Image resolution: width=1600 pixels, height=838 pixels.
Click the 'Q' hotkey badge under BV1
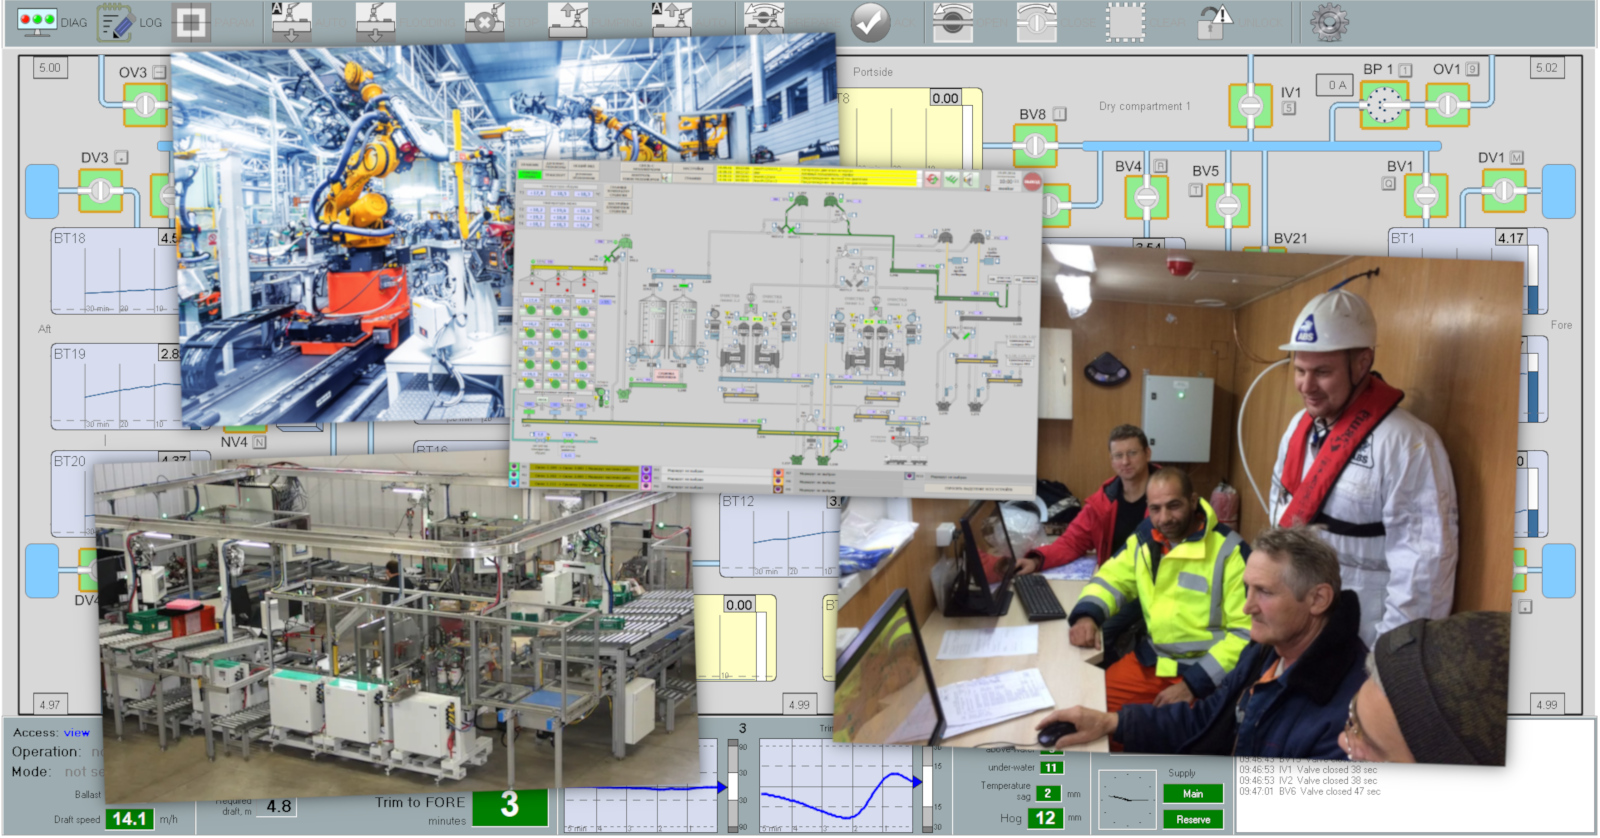[x=1388, y=183]
